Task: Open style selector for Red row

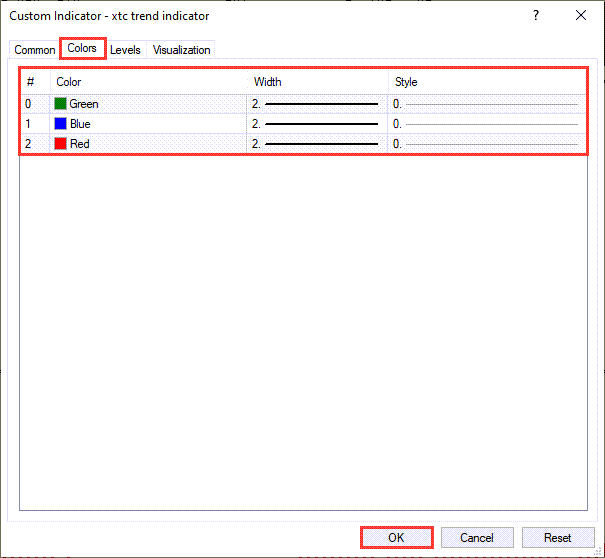Action: coord(487,144)
